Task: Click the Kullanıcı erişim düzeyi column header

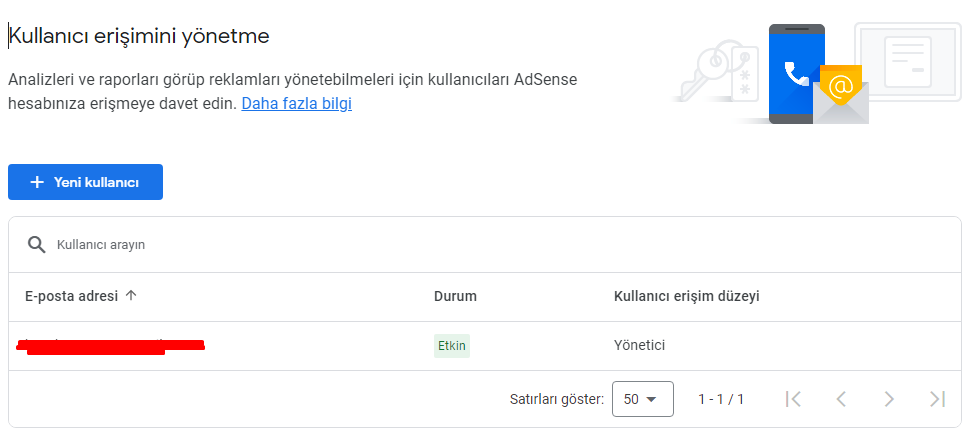Action: (x=687, y=296)
